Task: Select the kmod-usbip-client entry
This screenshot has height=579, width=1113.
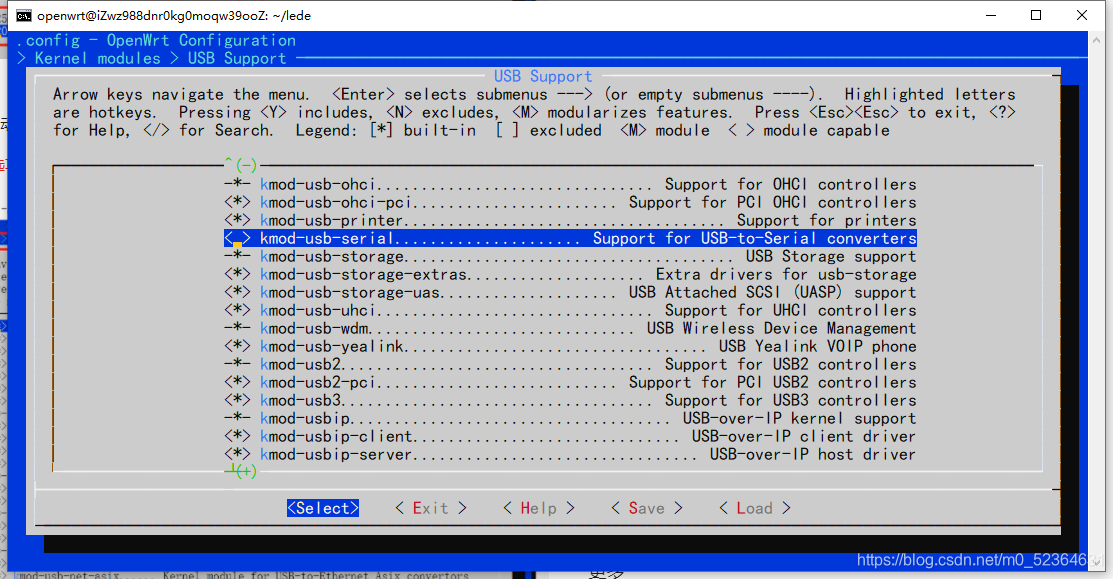Action: [x=570, y=436]
